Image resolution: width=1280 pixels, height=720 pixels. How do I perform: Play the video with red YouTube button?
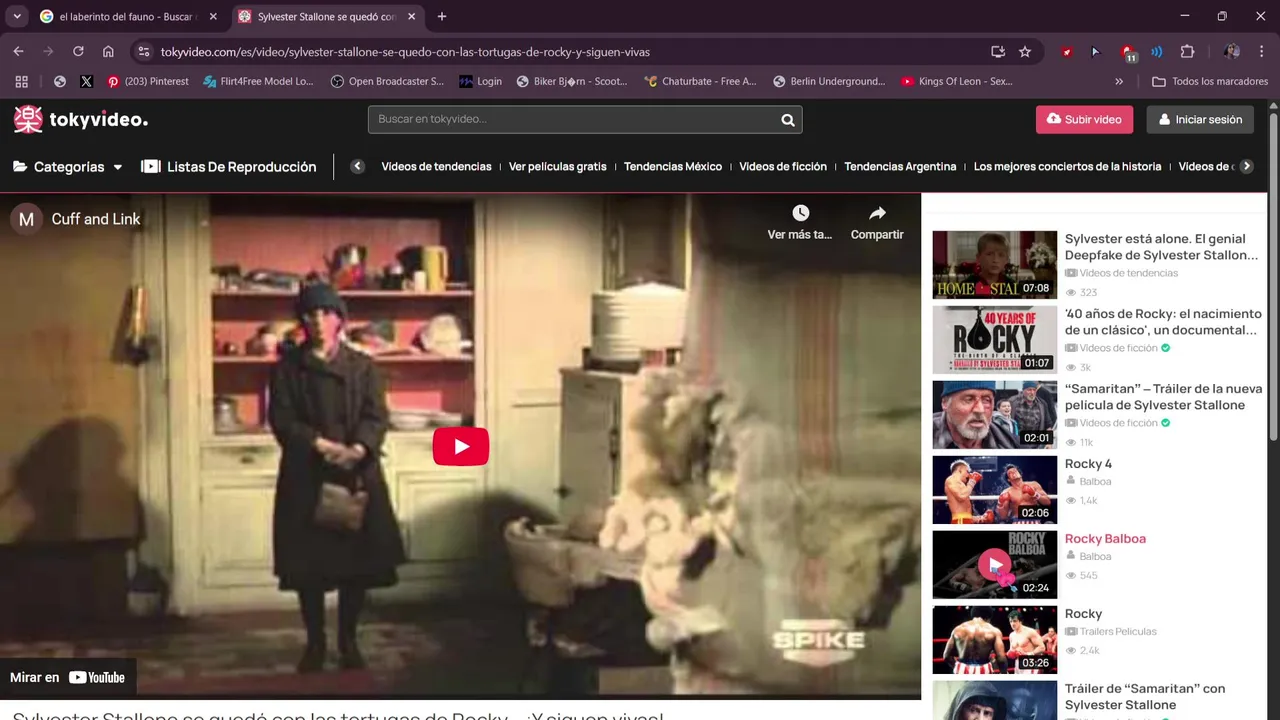pos(461,446)
